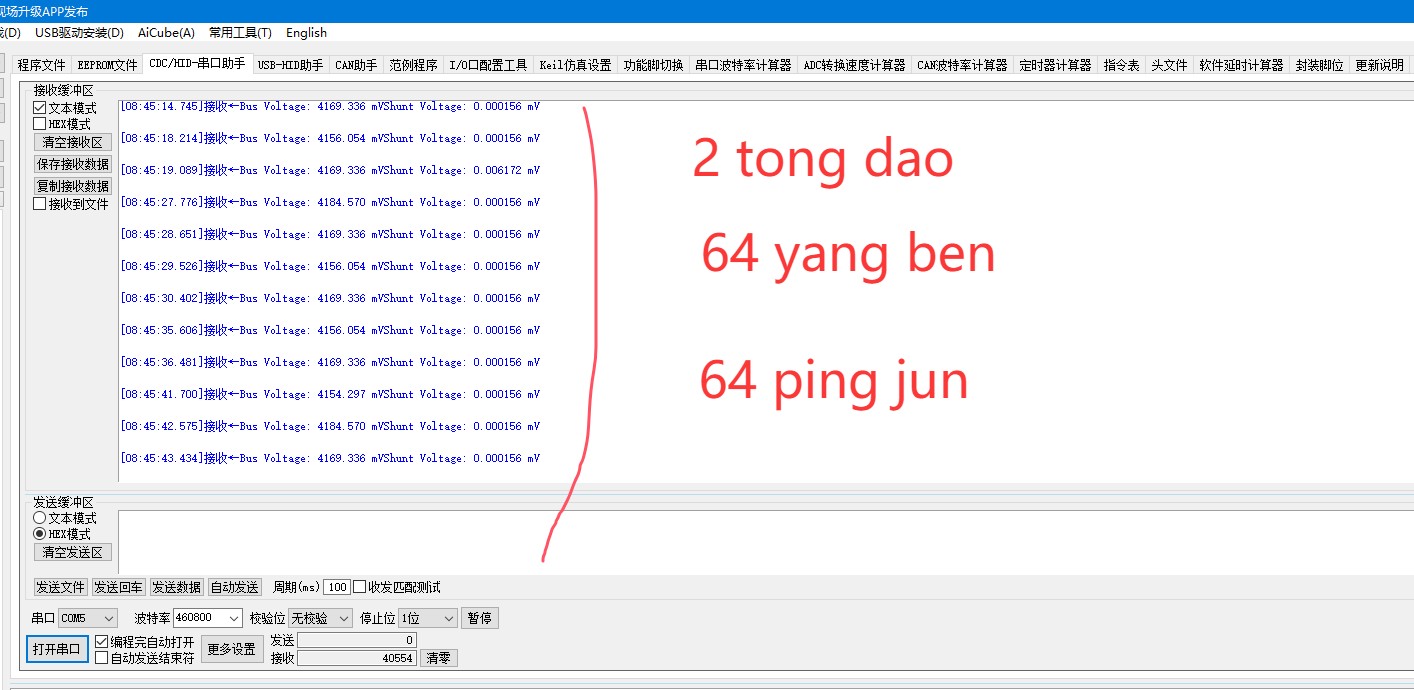Click 发送数据 button
Viewport: 1414px width, 690px height.
pos(177,587)
